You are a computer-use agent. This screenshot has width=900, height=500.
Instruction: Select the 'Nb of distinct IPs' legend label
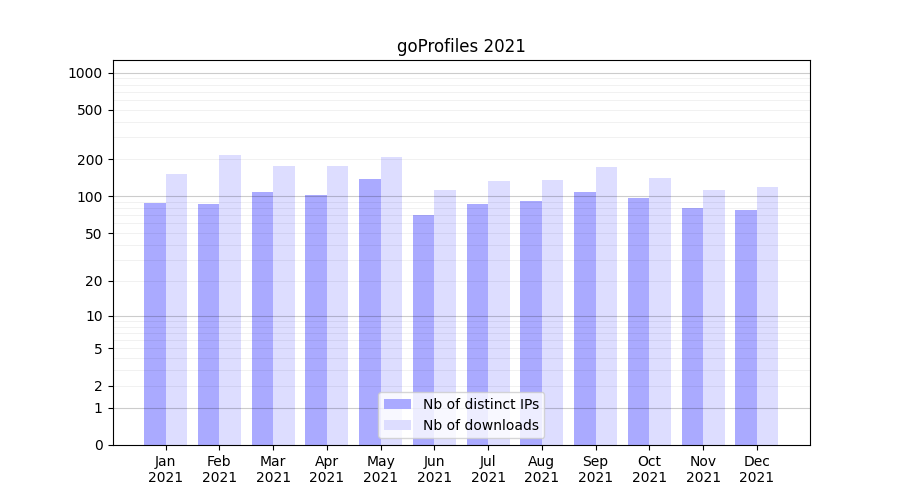point(480,404)
